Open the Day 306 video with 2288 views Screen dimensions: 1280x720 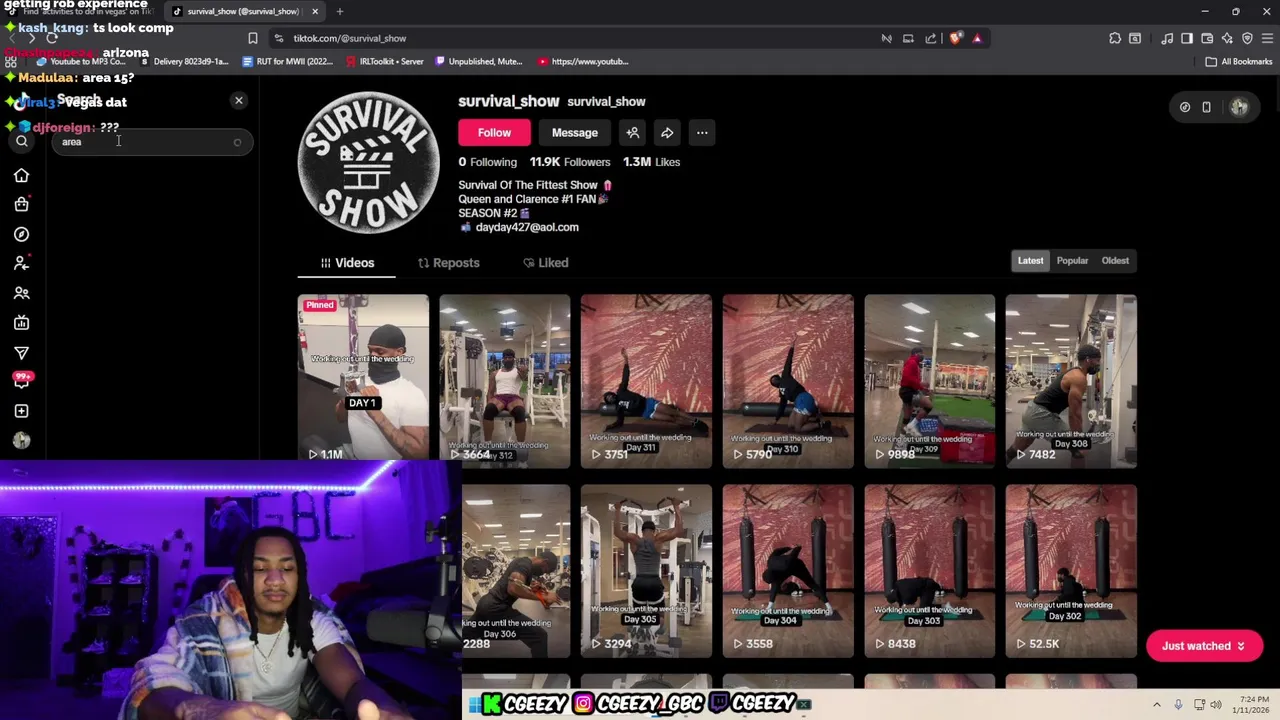pos(516,571)
